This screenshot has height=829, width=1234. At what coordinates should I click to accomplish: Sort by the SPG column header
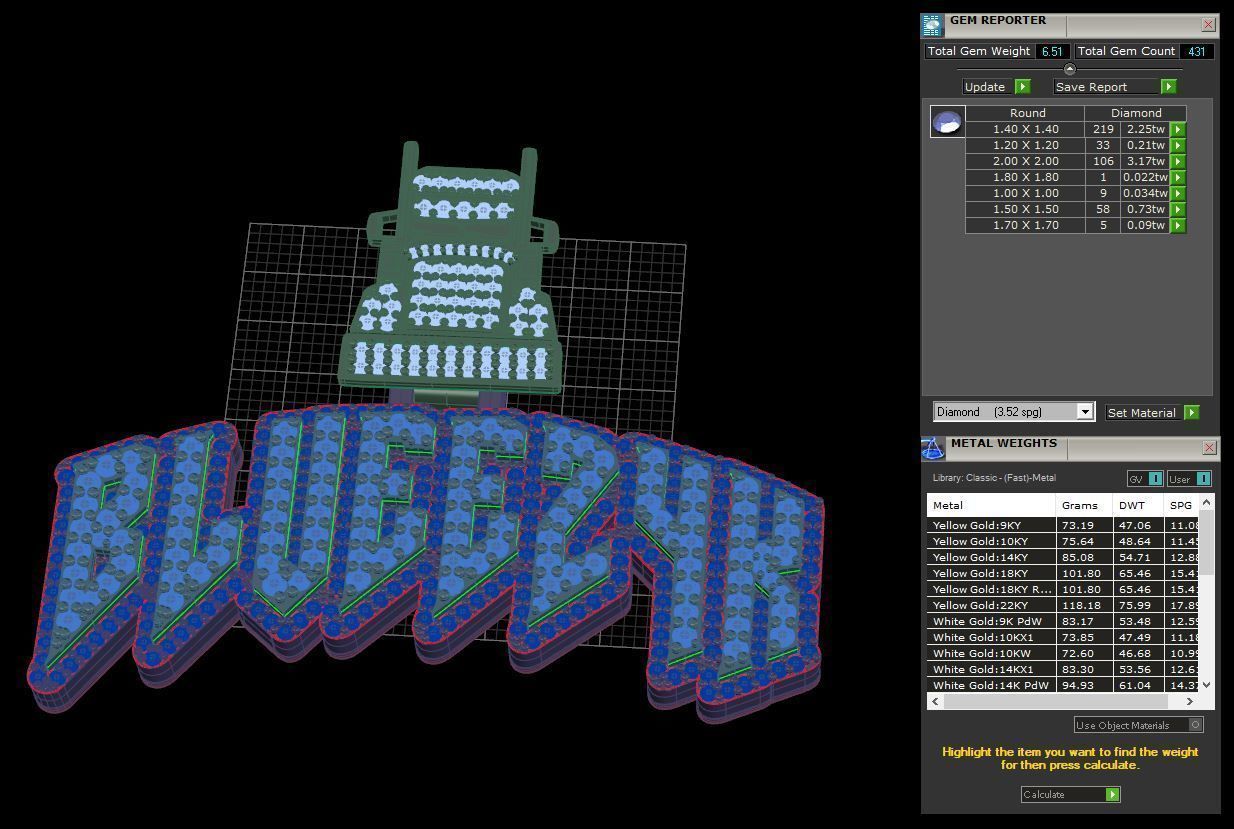pos(1182,505)
